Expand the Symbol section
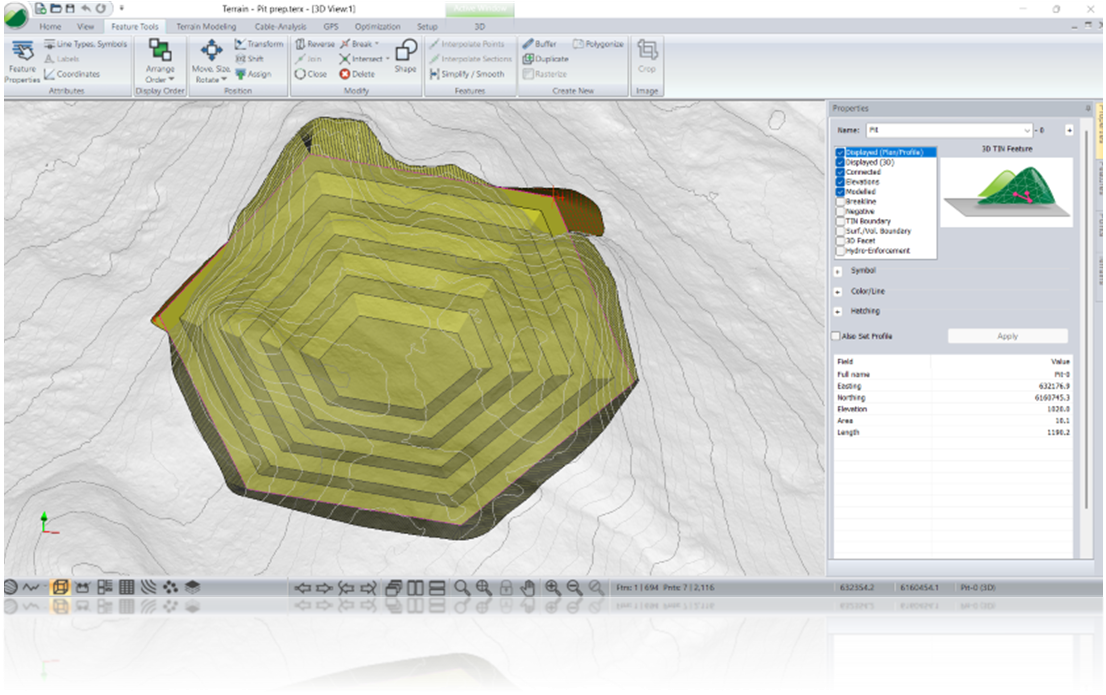The width and height of the screenshot is (1106, 695). click(837, 270)
